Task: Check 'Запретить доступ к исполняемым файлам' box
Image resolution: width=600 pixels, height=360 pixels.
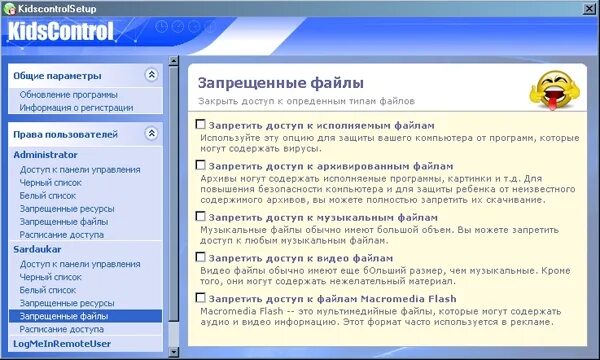Action: tap(201, 124)
